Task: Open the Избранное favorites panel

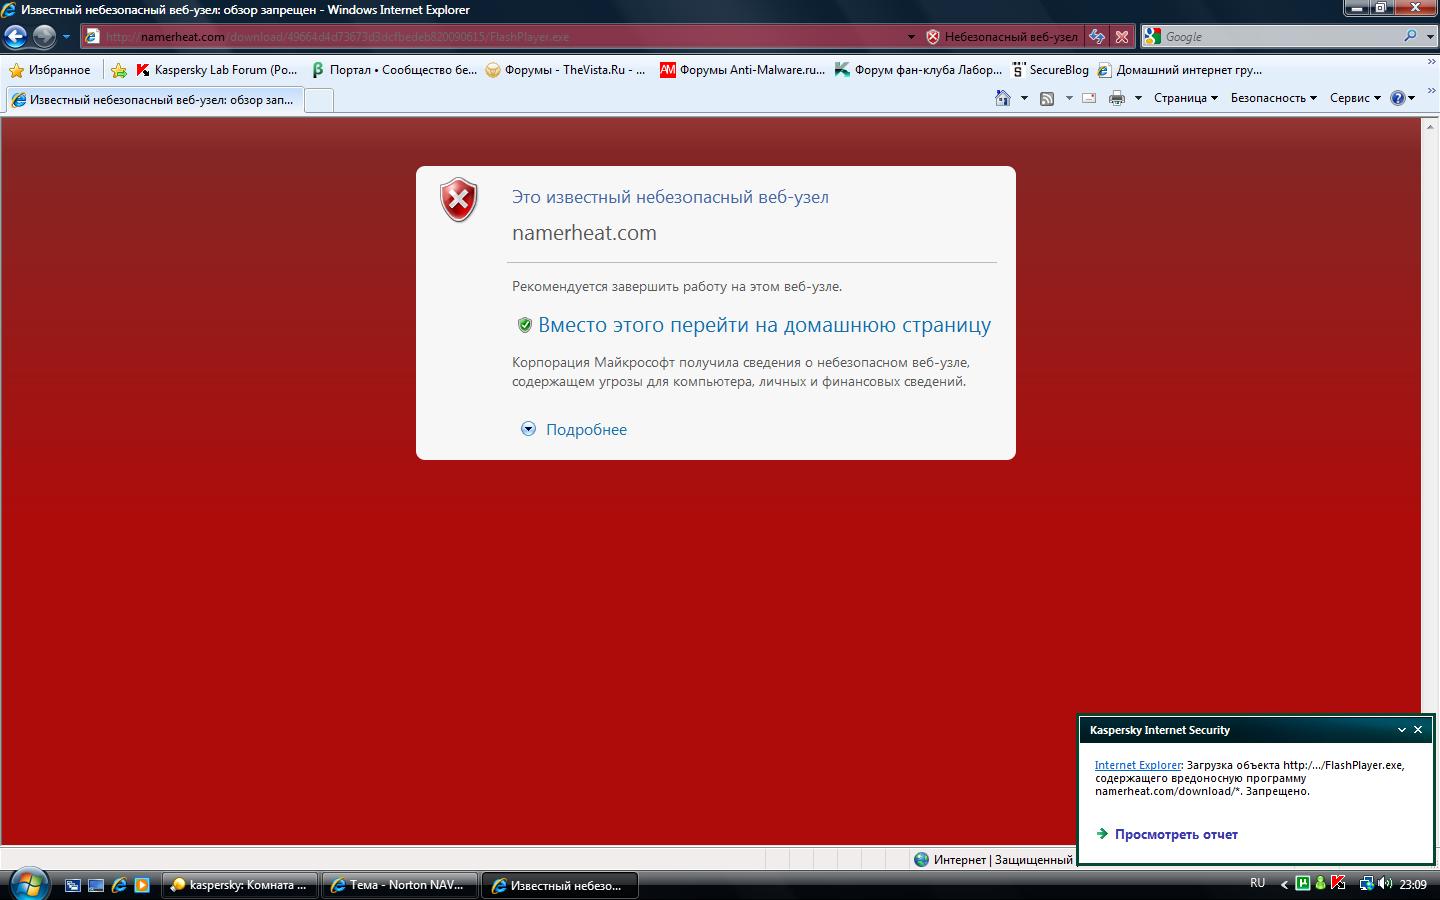Action: (x=50, y=70)
